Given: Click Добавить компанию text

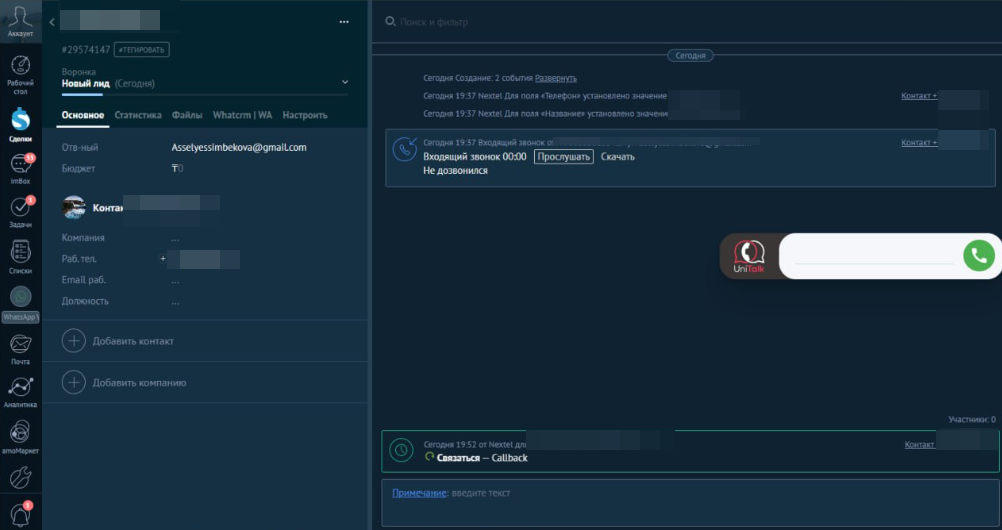Looking at the screenshot, I should click(x=139, y=383).
